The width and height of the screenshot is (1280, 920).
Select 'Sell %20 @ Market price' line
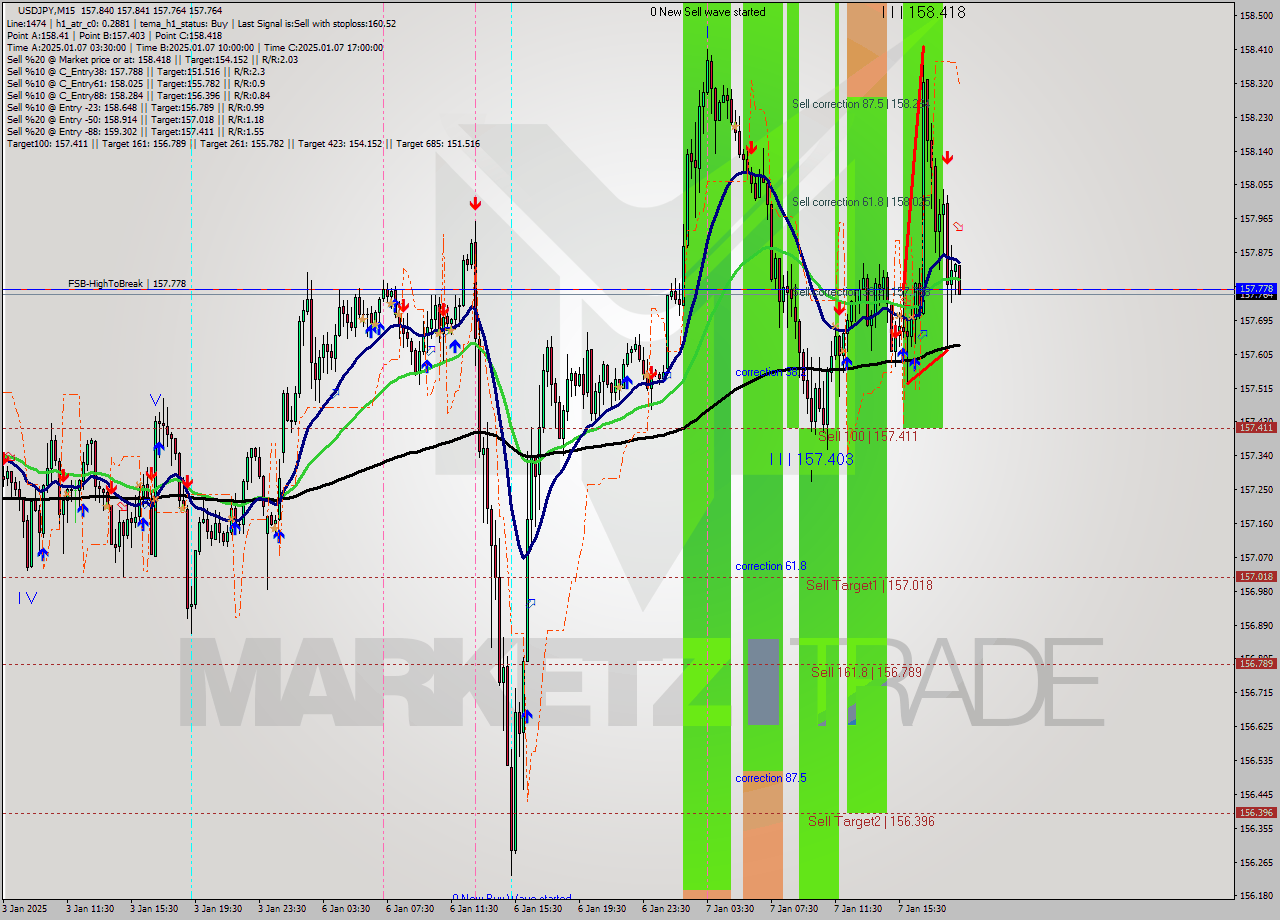tap(152, 59)
